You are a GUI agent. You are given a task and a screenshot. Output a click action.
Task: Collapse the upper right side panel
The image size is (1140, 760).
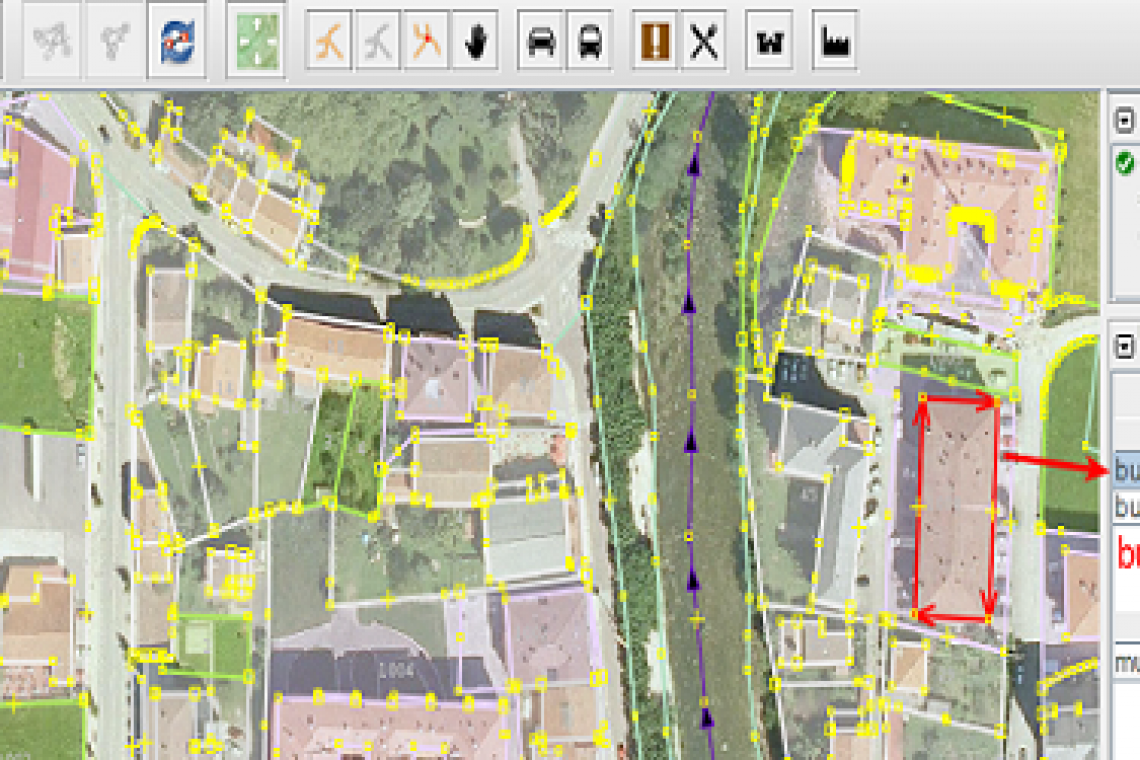point(1125,119)
